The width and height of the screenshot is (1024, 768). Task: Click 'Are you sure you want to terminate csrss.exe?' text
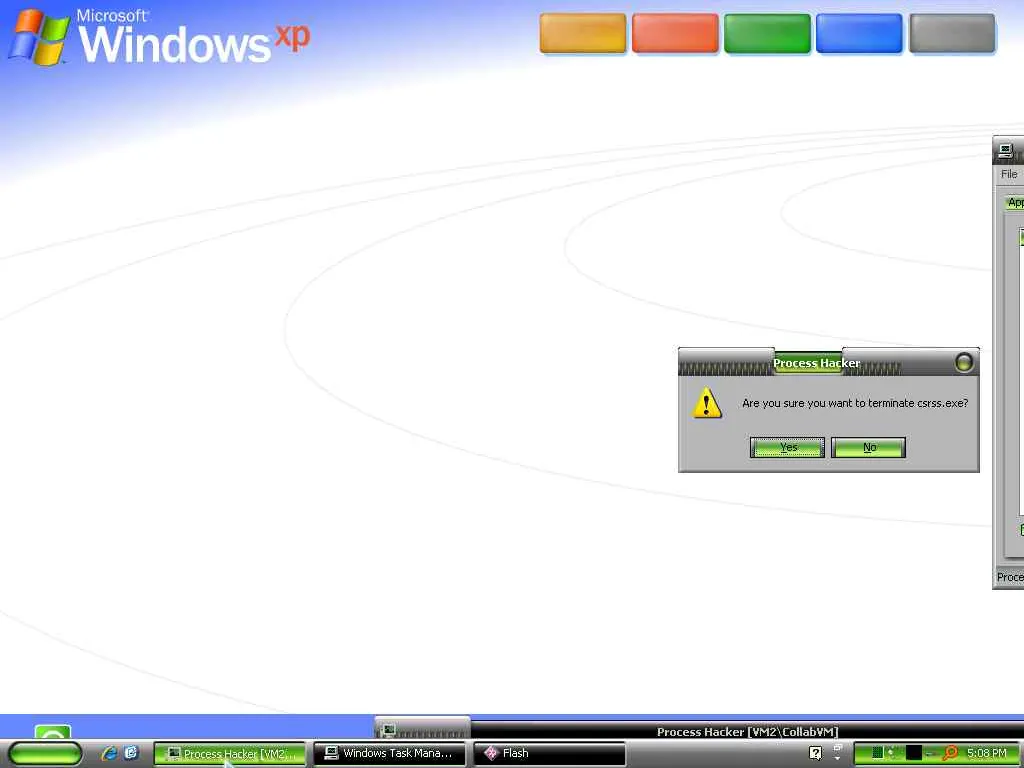pos(855,403)
